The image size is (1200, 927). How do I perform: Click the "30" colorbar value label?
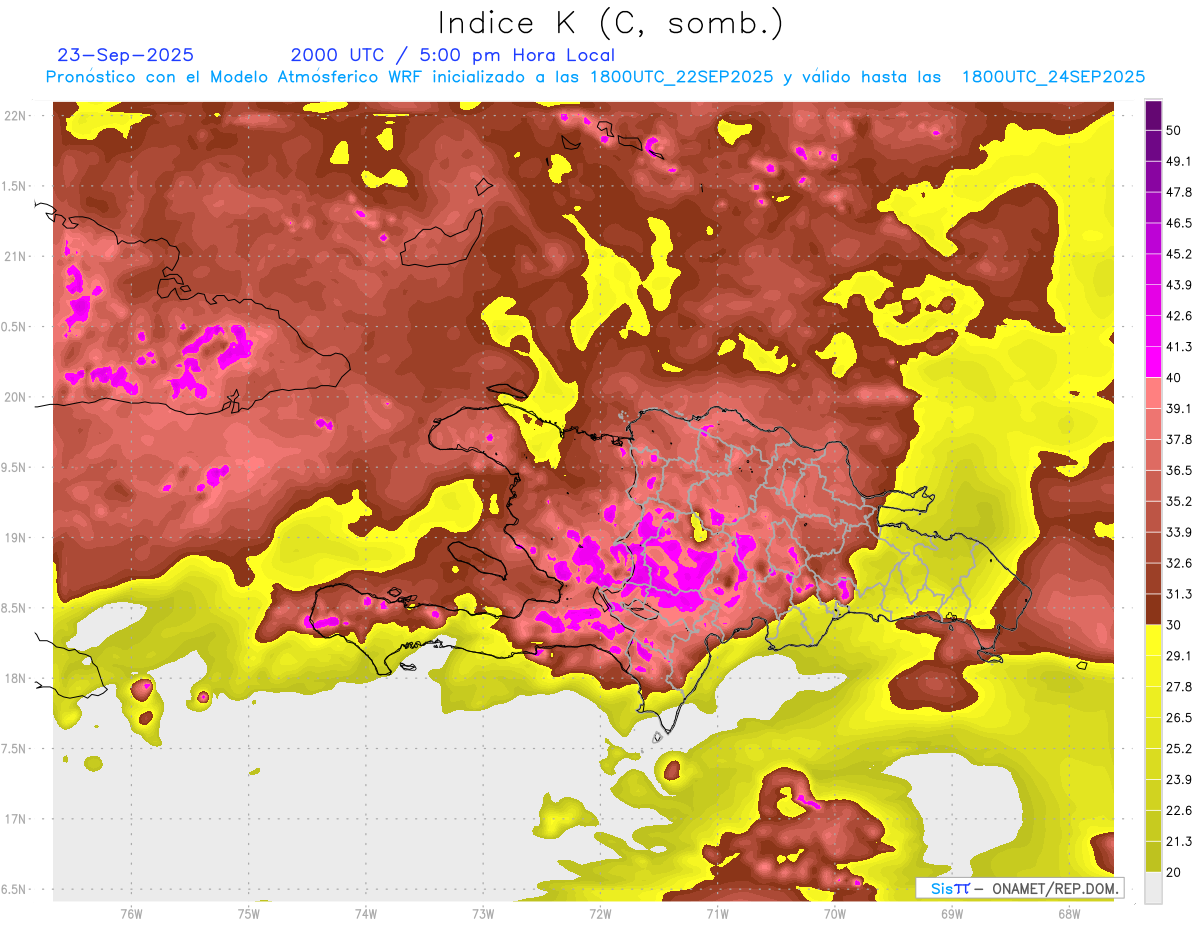[1175, 624]
